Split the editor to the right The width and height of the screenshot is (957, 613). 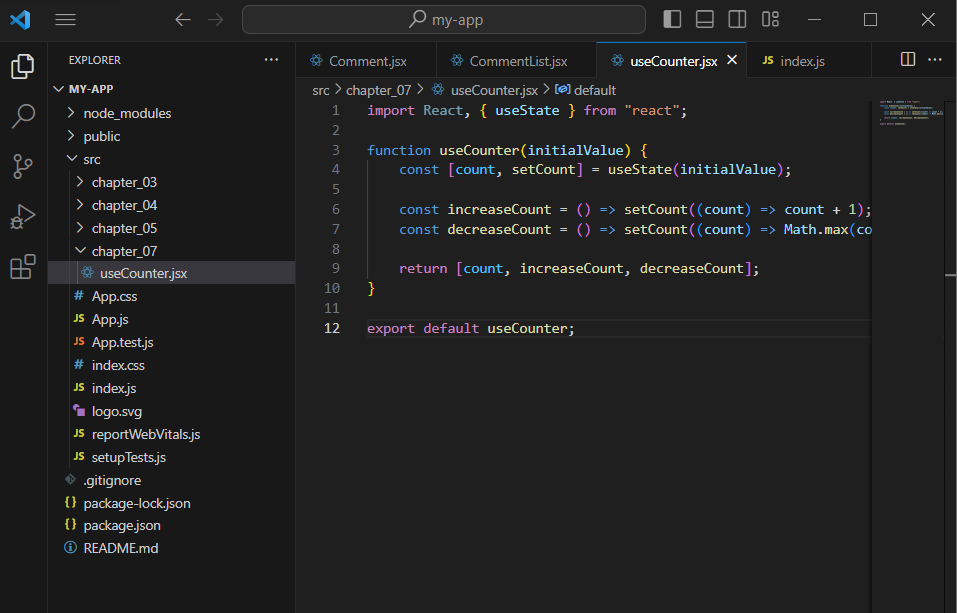[x=908, y=59]
